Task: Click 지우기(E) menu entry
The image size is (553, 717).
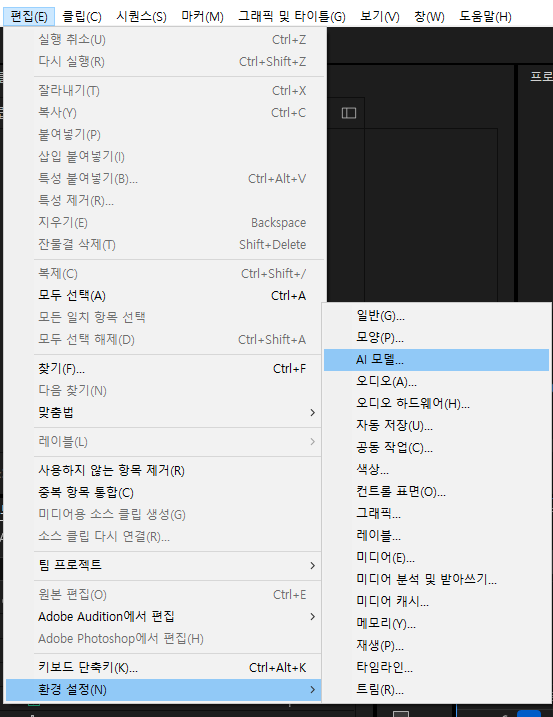Action: (164, 222)
